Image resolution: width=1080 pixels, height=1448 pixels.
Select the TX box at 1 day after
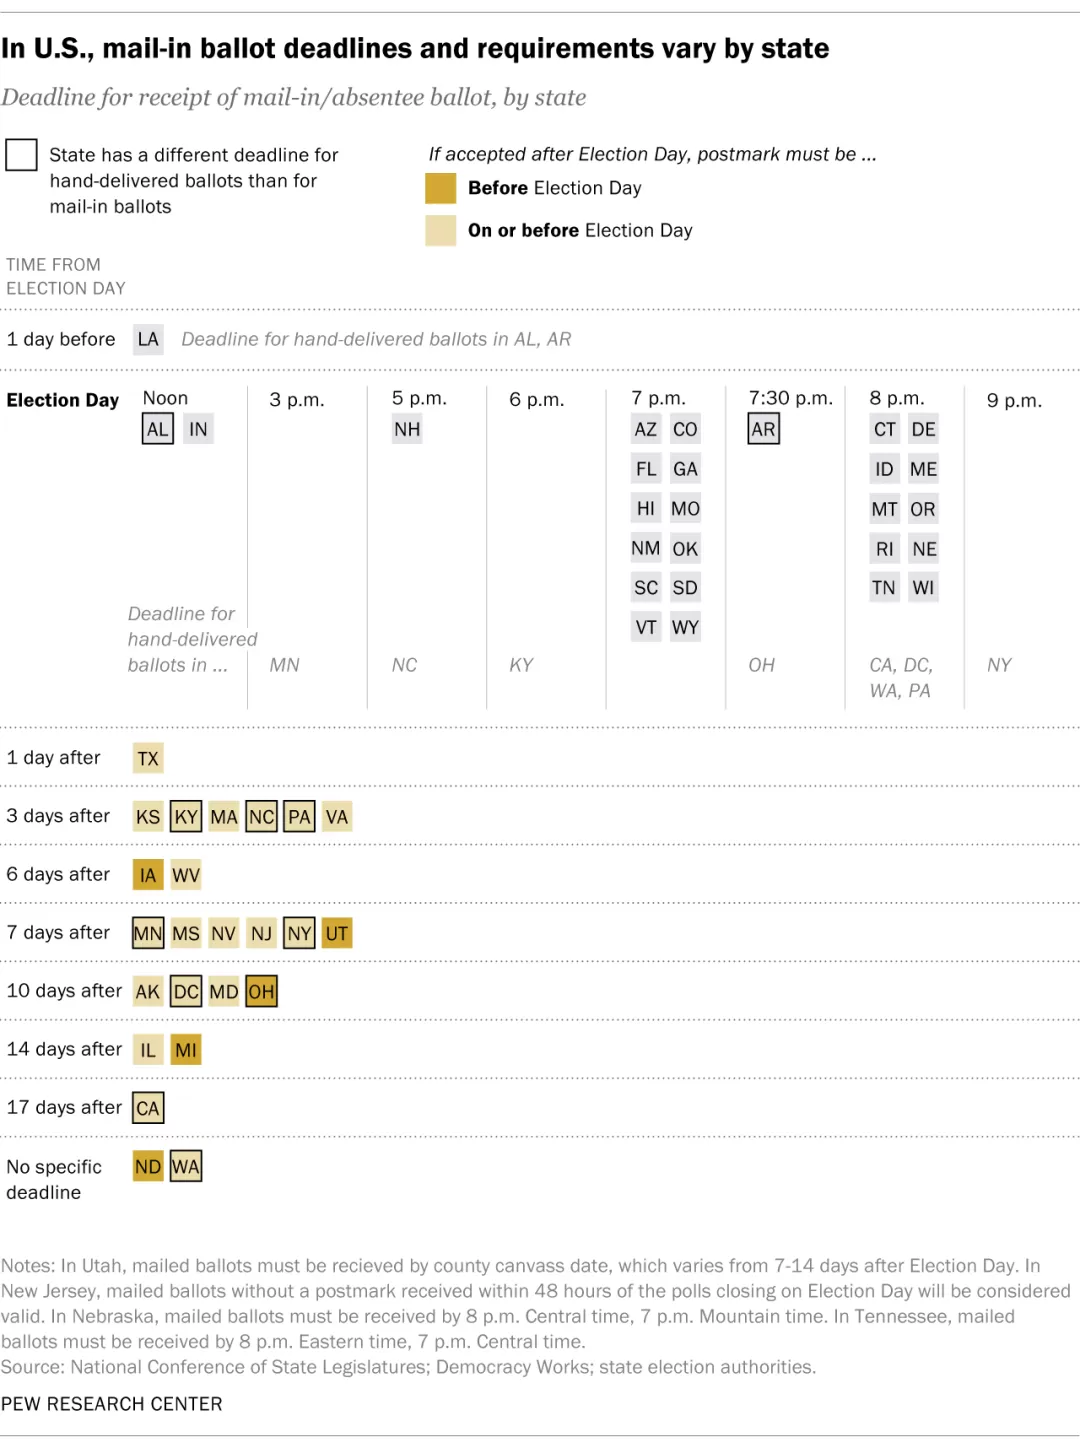148,759
